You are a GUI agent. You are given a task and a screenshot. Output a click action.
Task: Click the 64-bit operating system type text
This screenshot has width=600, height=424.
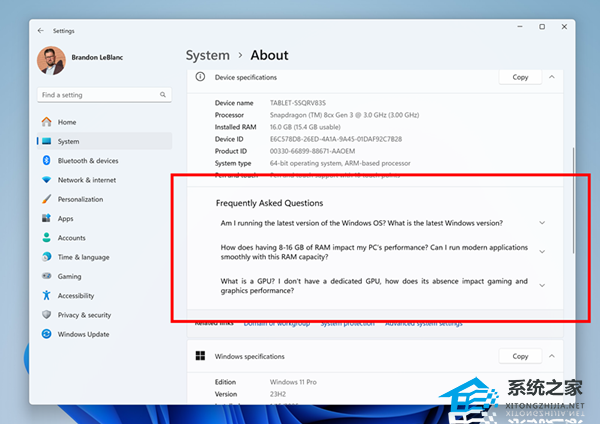340,163
